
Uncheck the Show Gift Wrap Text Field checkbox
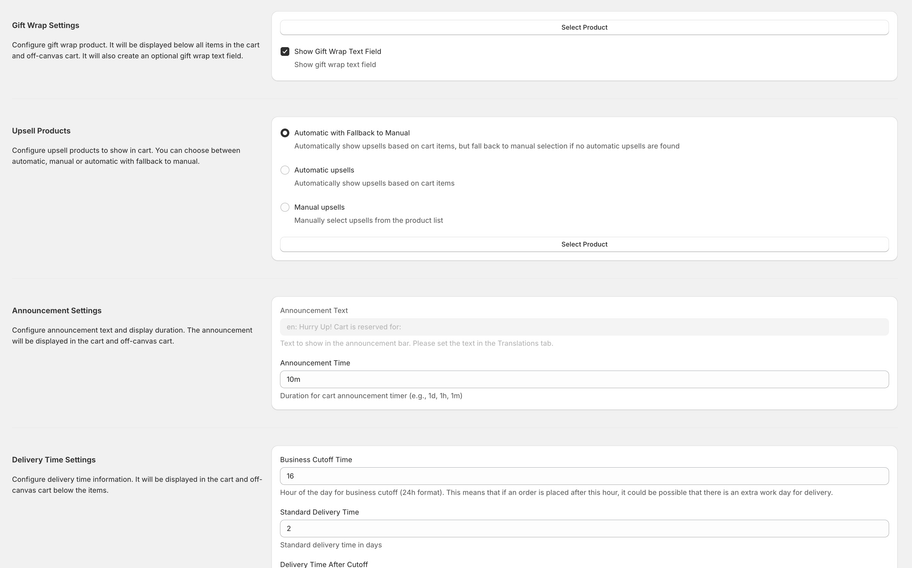pos(285,51)
